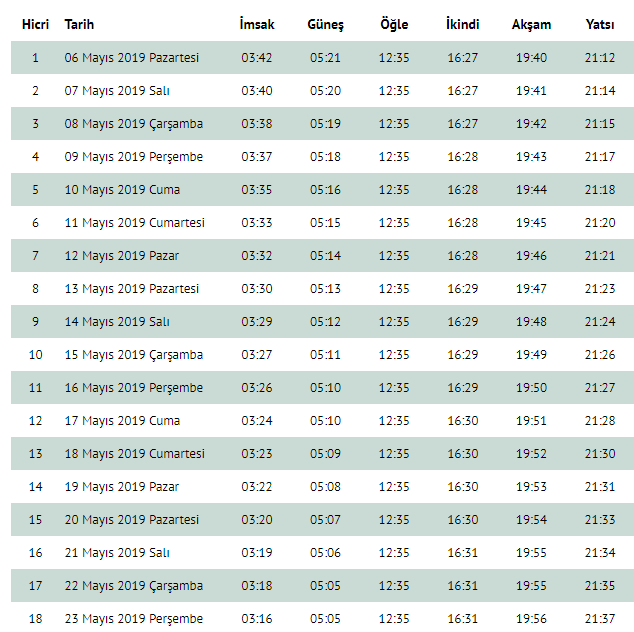
Task: Click Güneş time 05:19 for 08 Mayıs
Action: coord(325,124)
